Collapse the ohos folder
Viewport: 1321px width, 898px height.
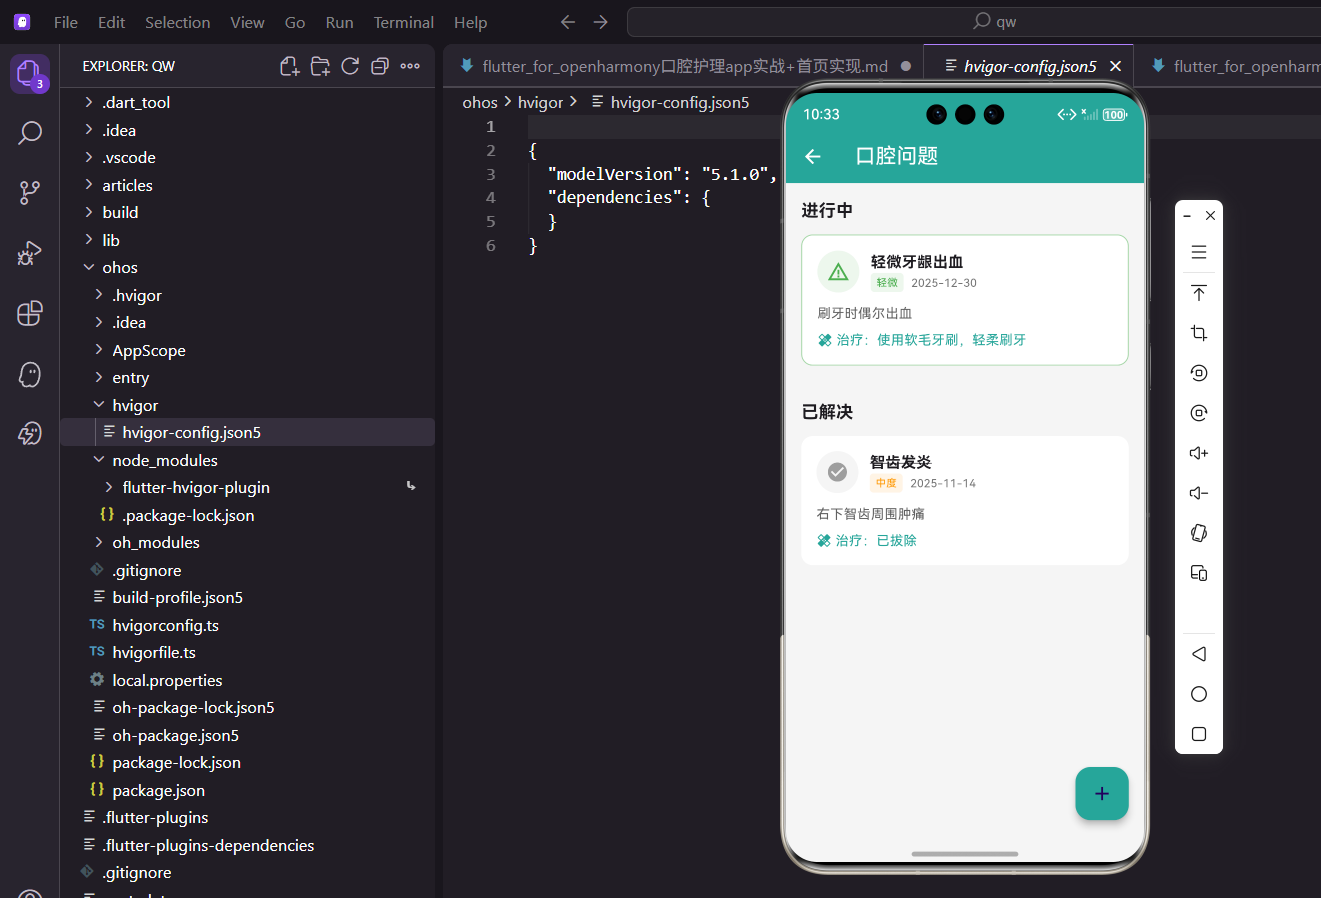pyautogui.click(x=247, y=267)
